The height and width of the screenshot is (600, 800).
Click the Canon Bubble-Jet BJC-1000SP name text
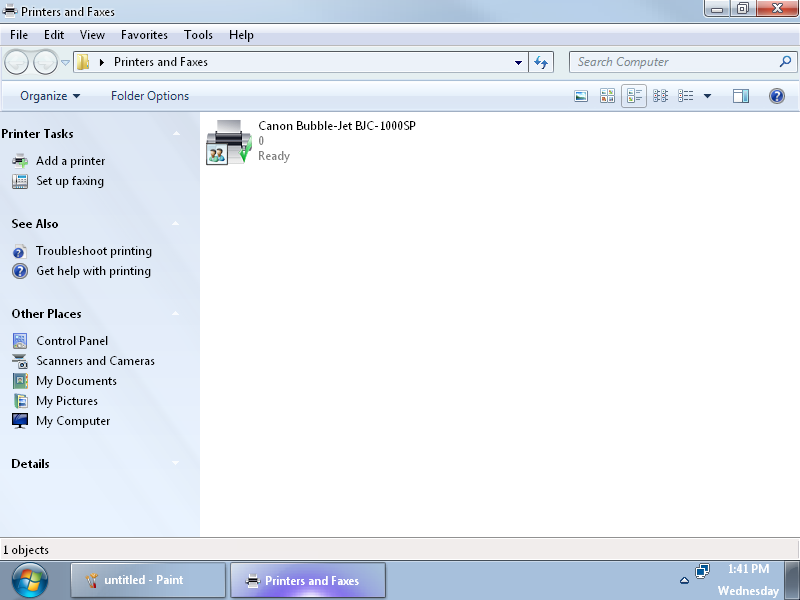click(x=337, y=126)
